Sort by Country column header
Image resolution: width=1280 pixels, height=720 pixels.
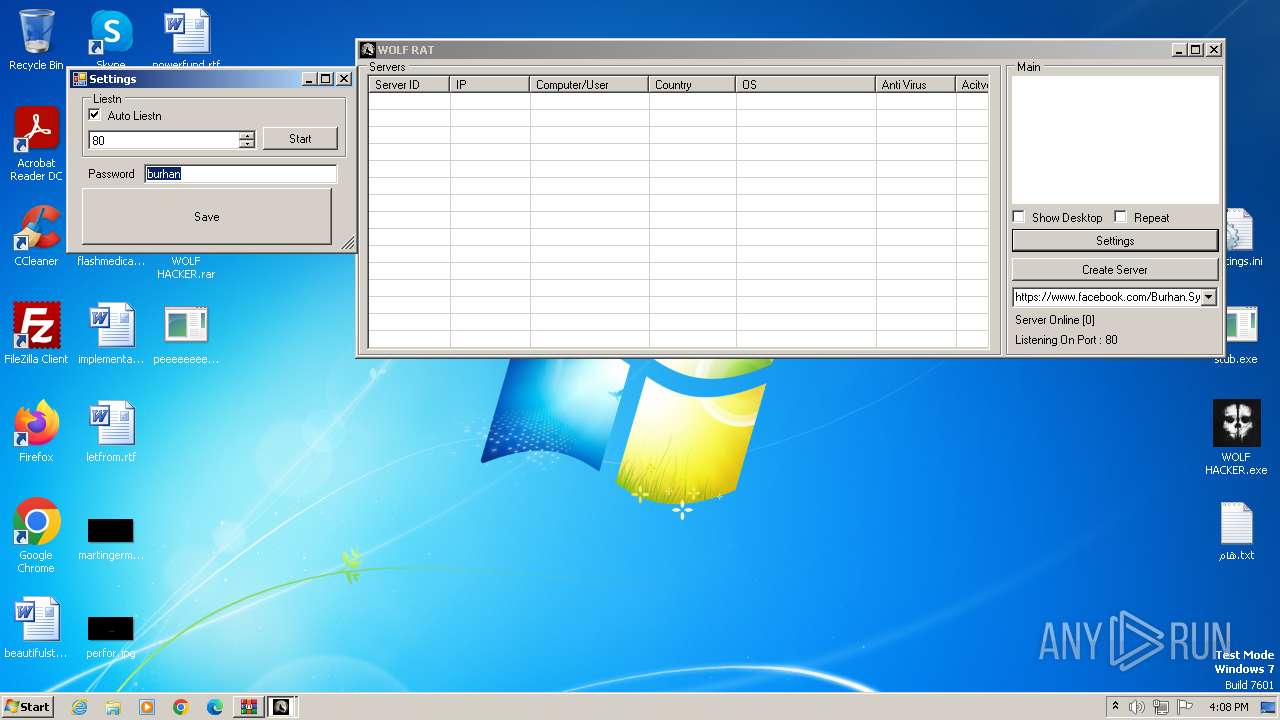point(692,85)
